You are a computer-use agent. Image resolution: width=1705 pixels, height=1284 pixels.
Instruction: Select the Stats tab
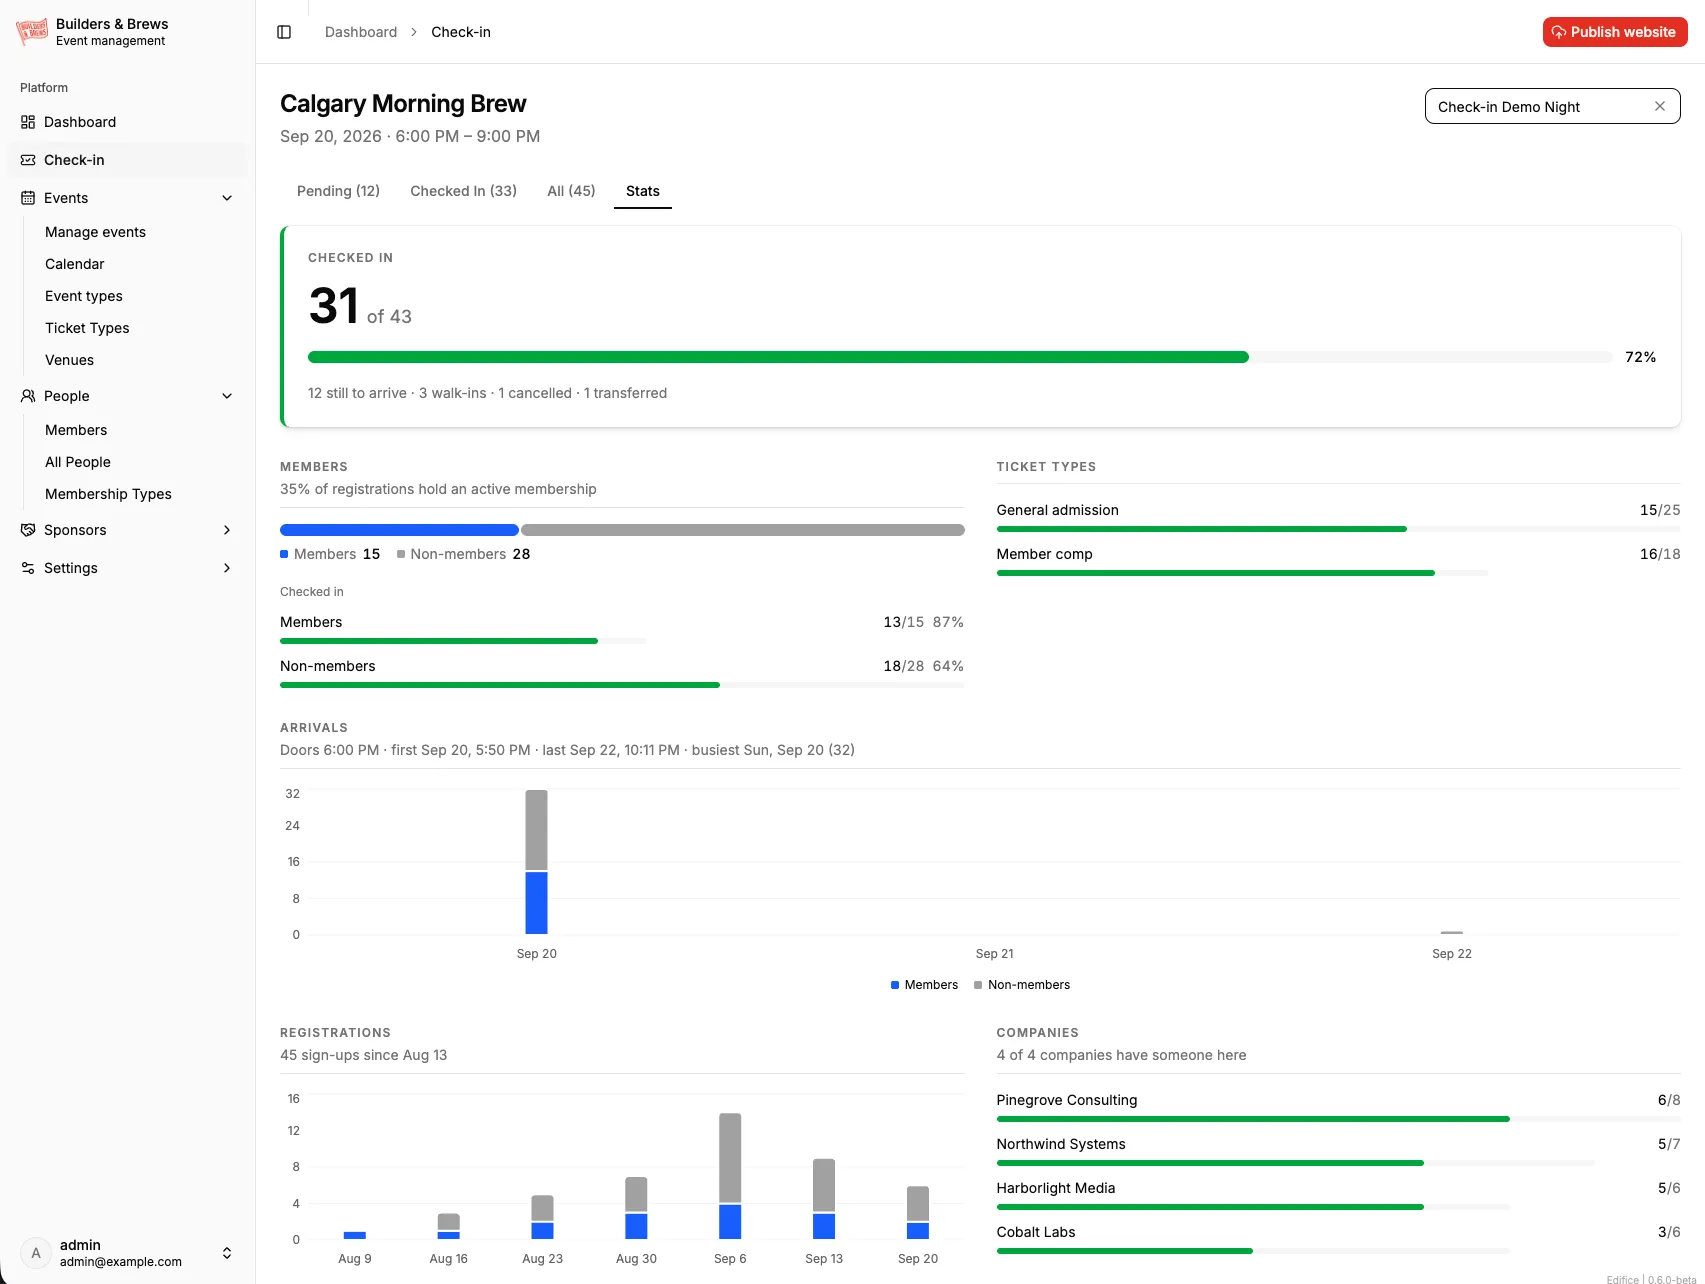tap(643, 191)
